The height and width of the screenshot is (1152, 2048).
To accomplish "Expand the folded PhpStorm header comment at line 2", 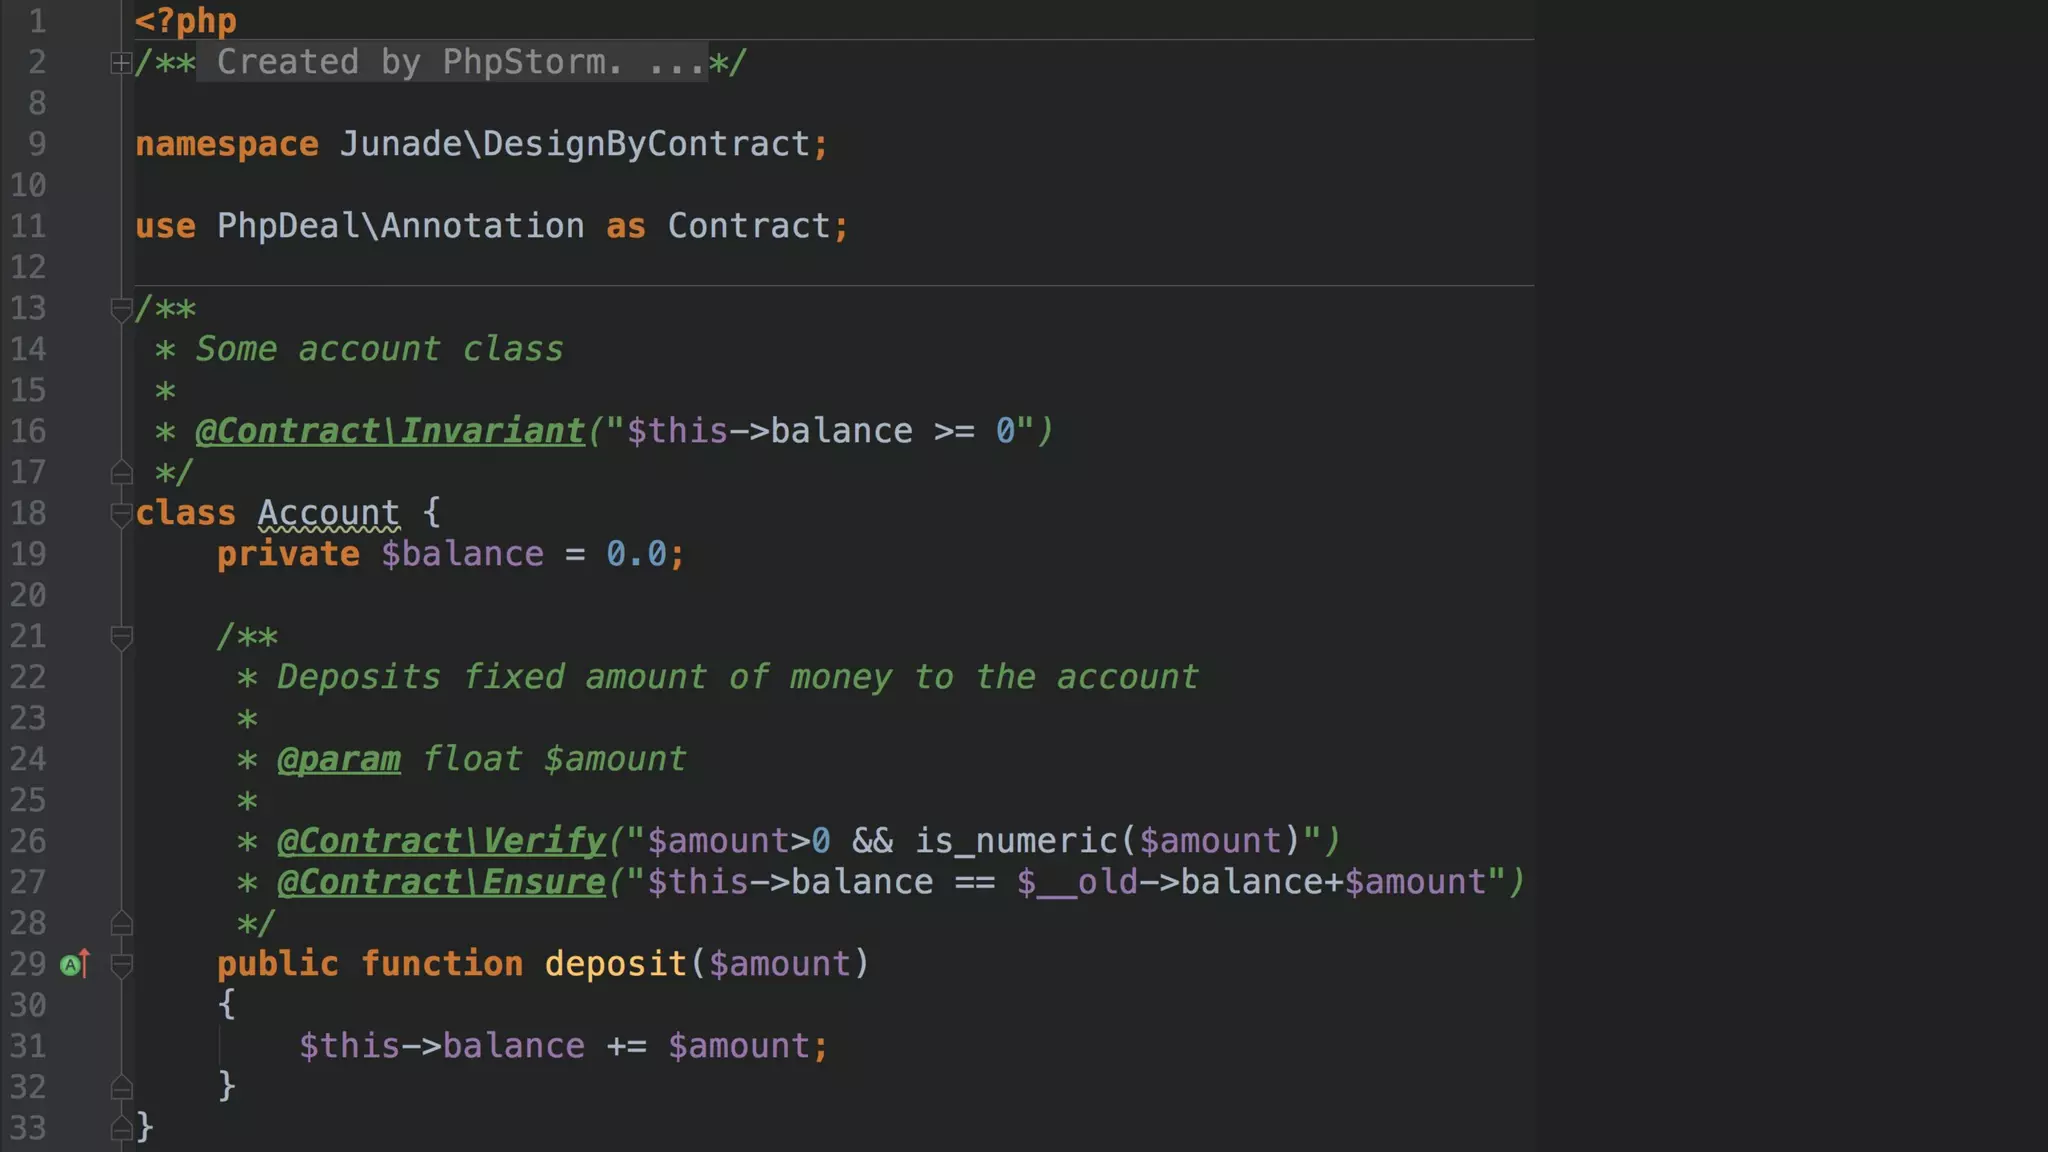I will pos(121,63).
